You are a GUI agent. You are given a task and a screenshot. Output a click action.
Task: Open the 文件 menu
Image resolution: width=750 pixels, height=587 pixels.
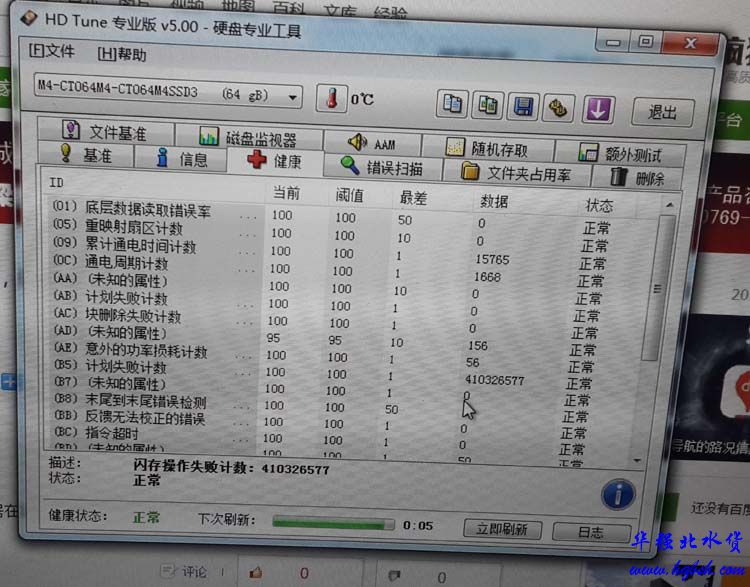coord(52,51)
